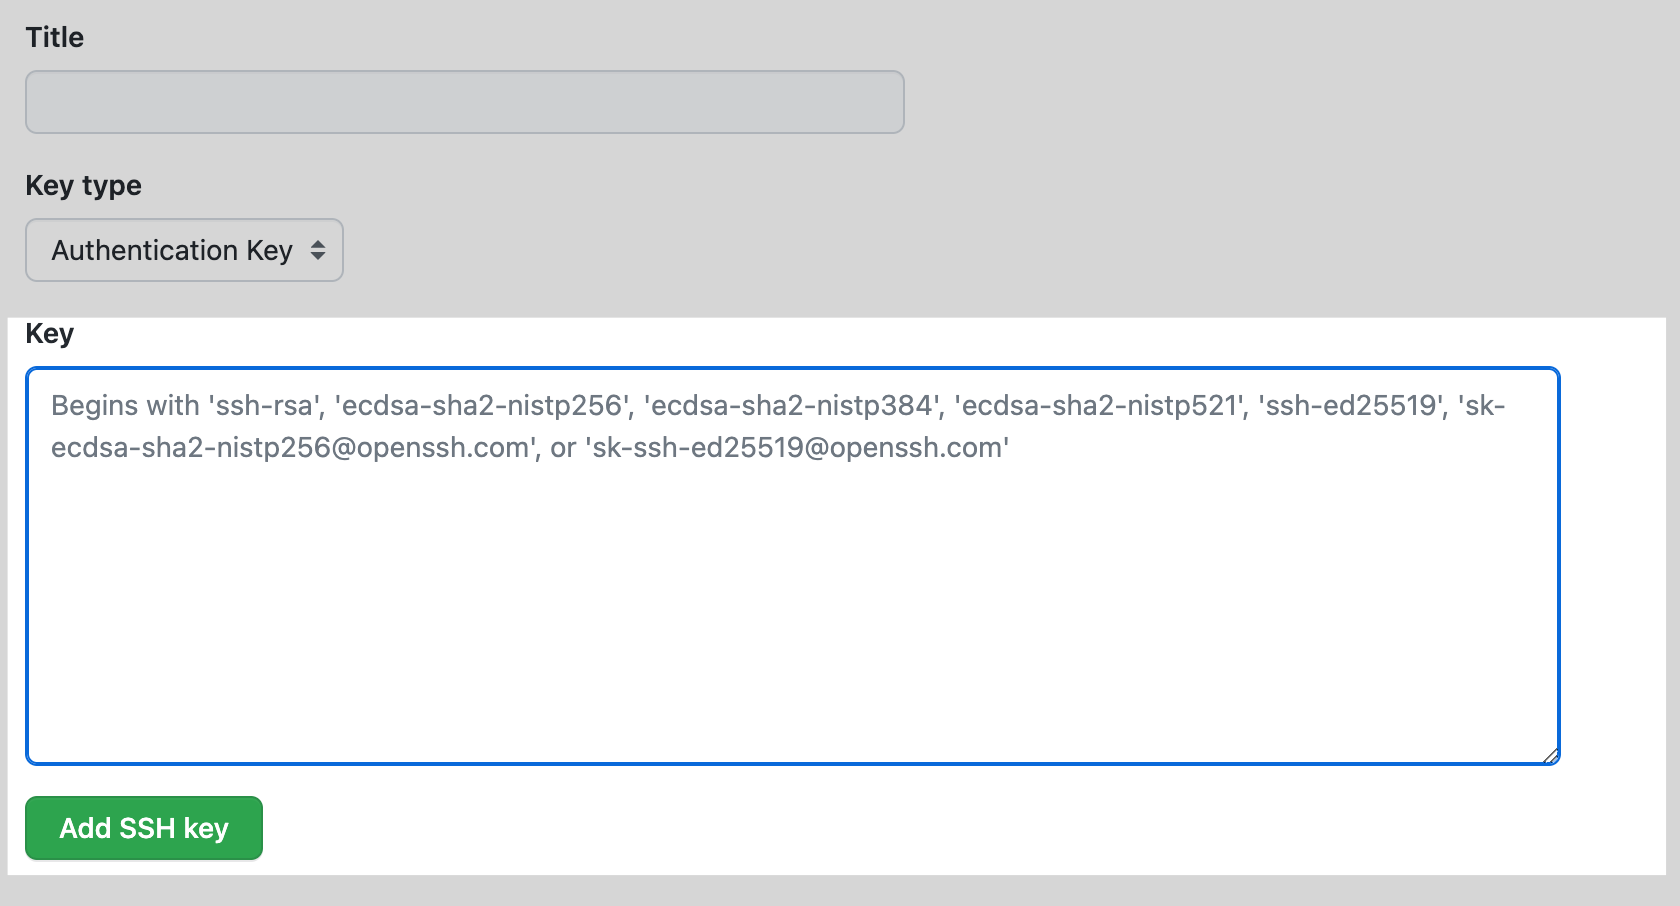Image resolution: width=1680 pixels, height=906 pixels.
Task: Select the 'Authentication Key' text in selector
Action: click(x=172, y=250)
